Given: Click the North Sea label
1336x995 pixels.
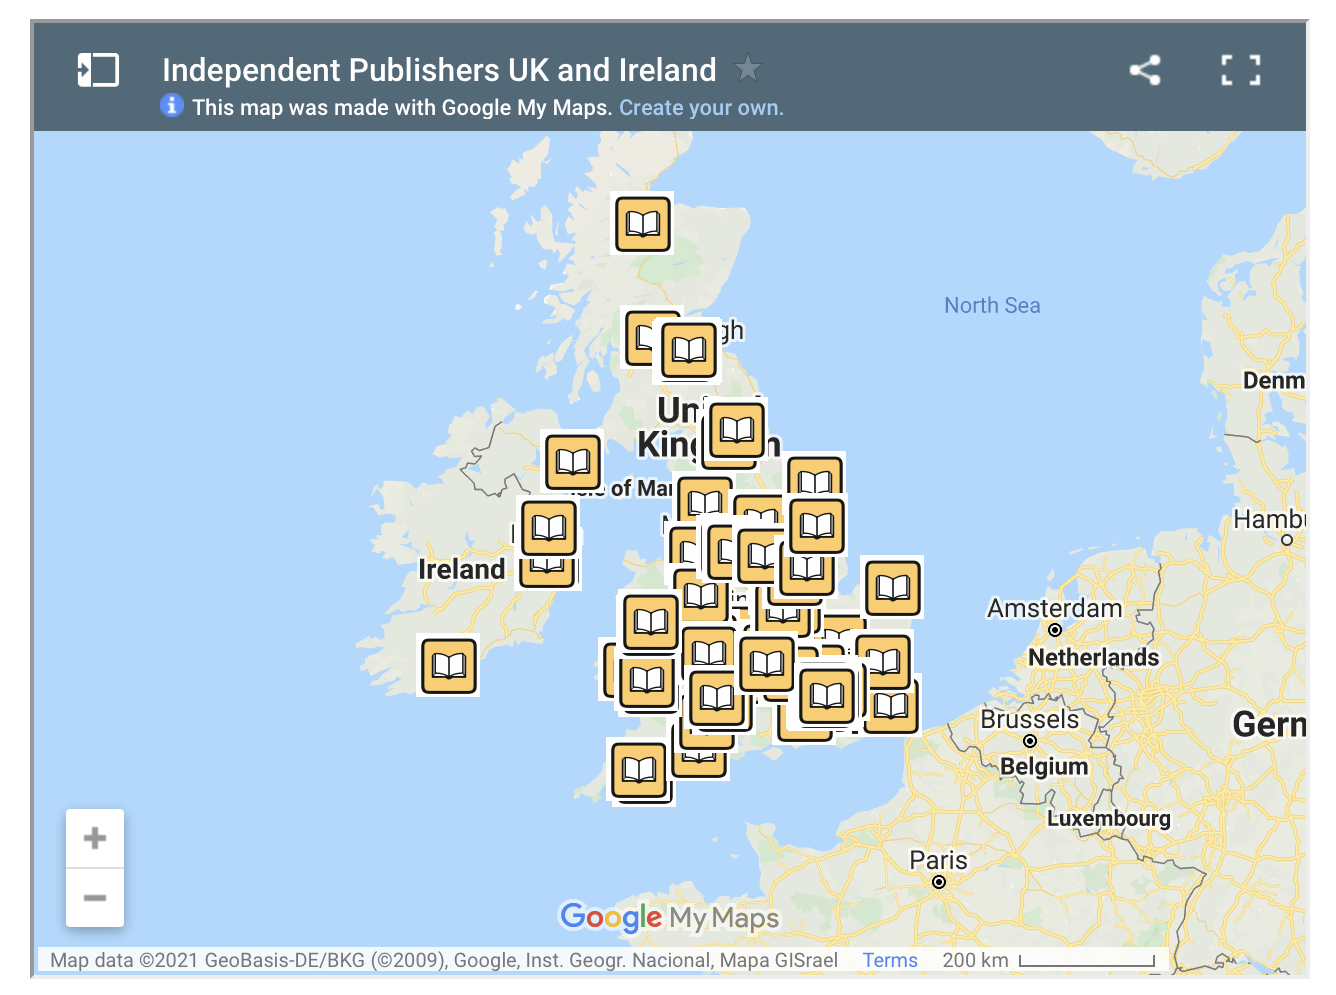Looking at the screenshot, I should (992, 305).
